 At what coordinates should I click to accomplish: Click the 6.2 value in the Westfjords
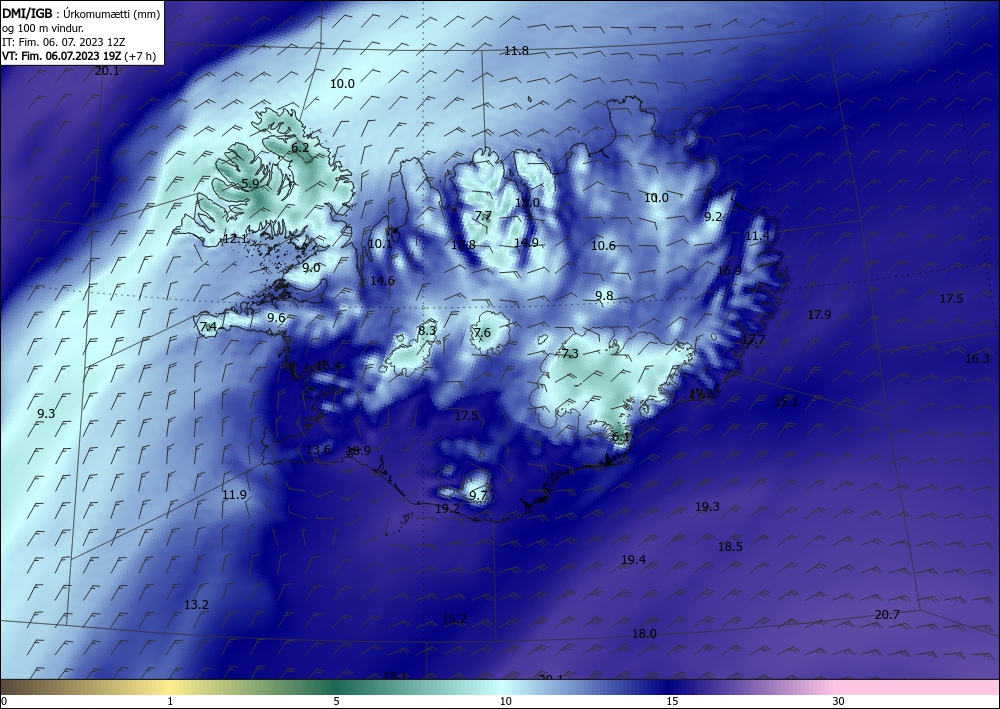(300, 147)
